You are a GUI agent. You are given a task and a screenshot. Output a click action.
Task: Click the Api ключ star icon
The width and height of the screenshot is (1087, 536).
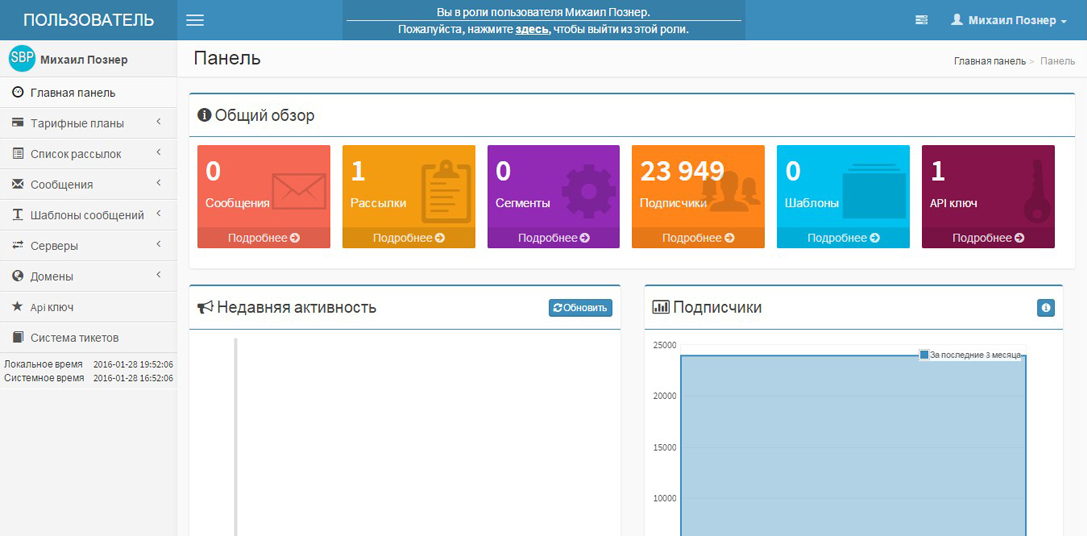click(18, 306)
